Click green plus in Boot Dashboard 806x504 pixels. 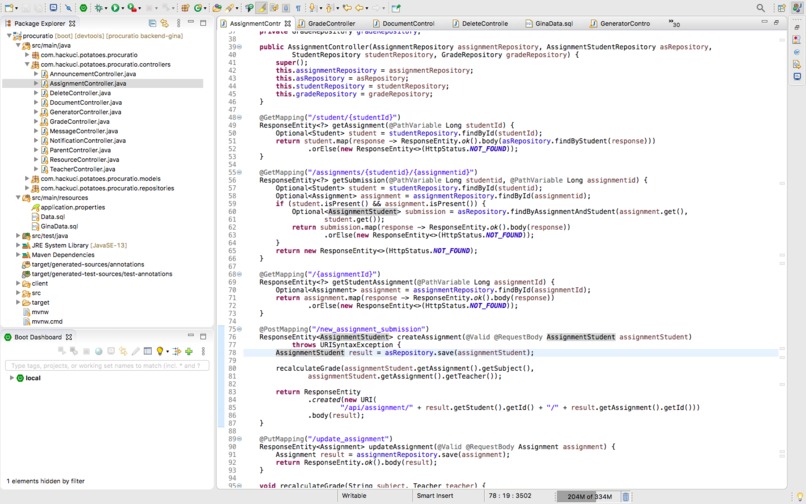pos(189,351)
